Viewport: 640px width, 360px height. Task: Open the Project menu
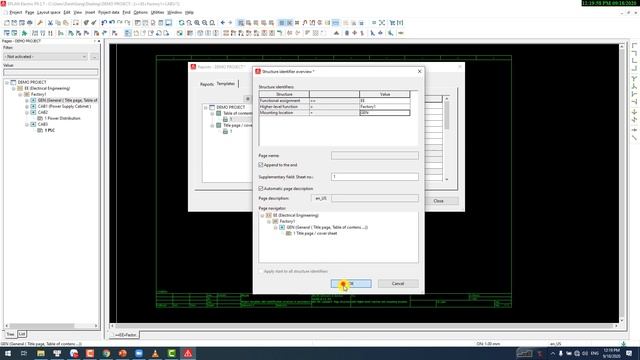point(16,13)
